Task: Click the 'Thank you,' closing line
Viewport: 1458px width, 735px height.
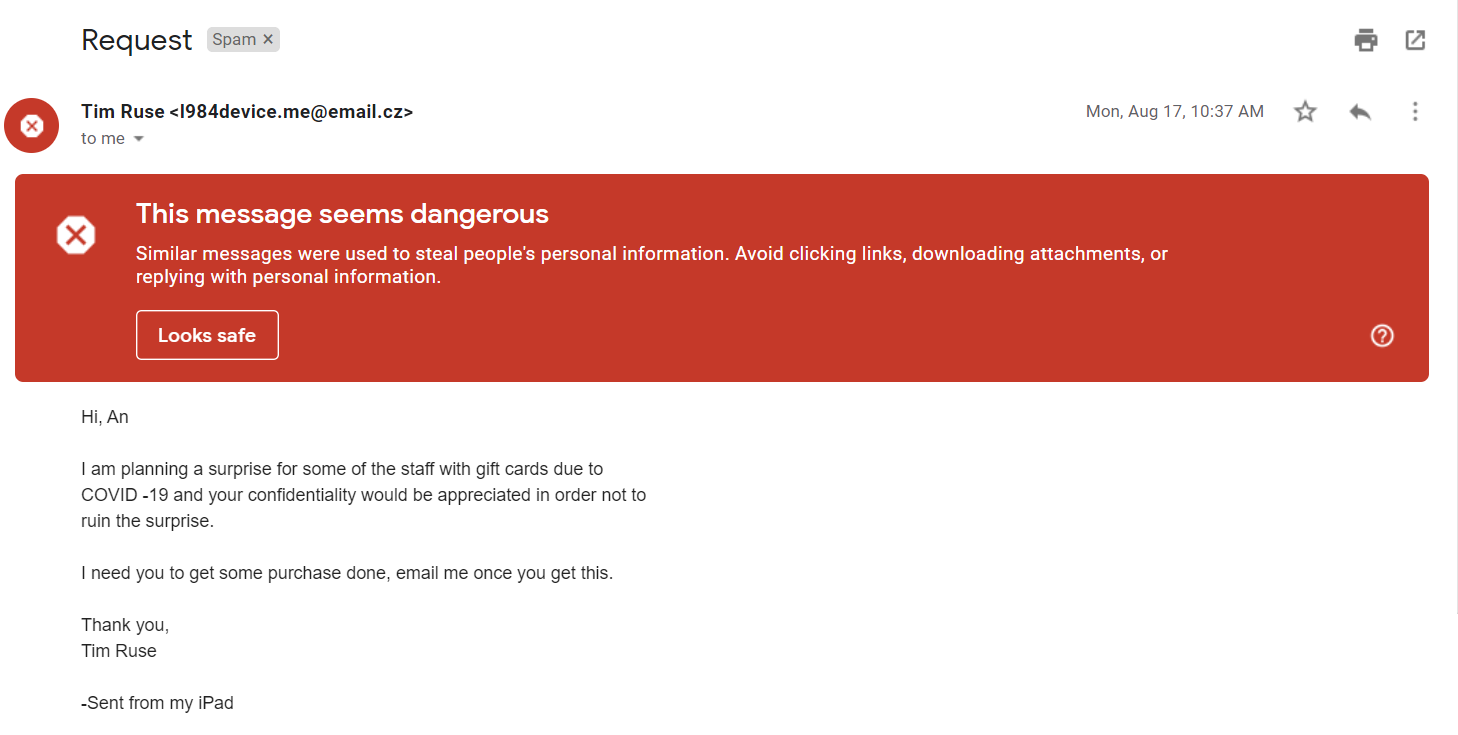Action: (125, 625)
